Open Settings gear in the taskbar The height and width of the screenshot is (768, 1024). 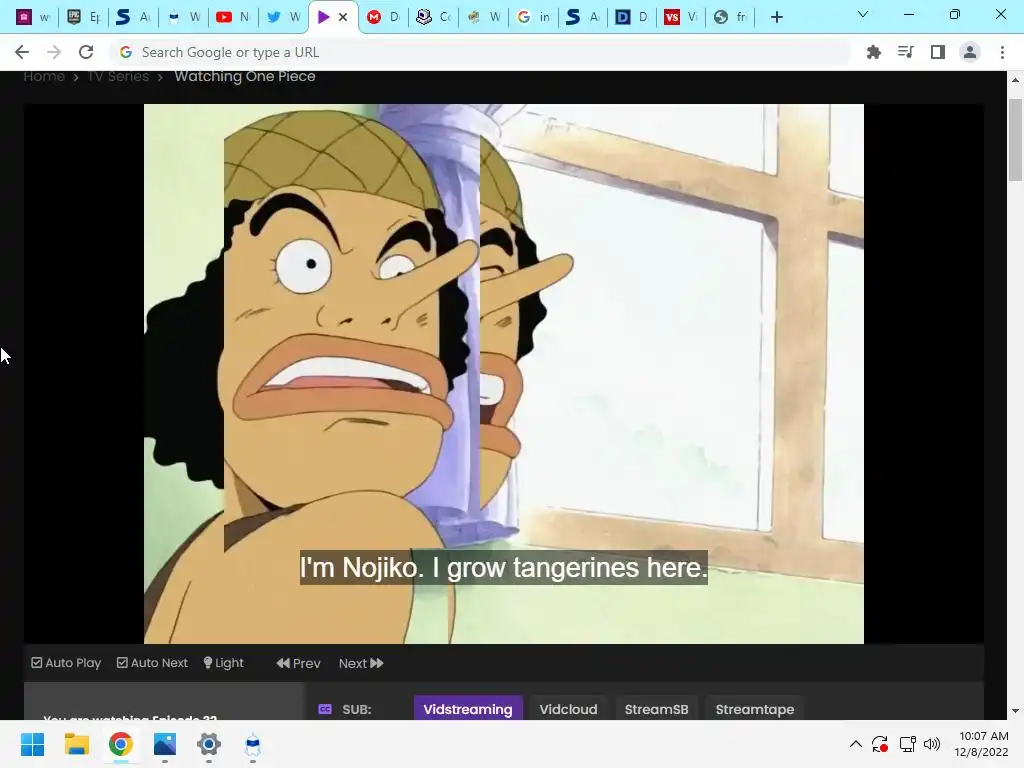[x=208, y=744]
